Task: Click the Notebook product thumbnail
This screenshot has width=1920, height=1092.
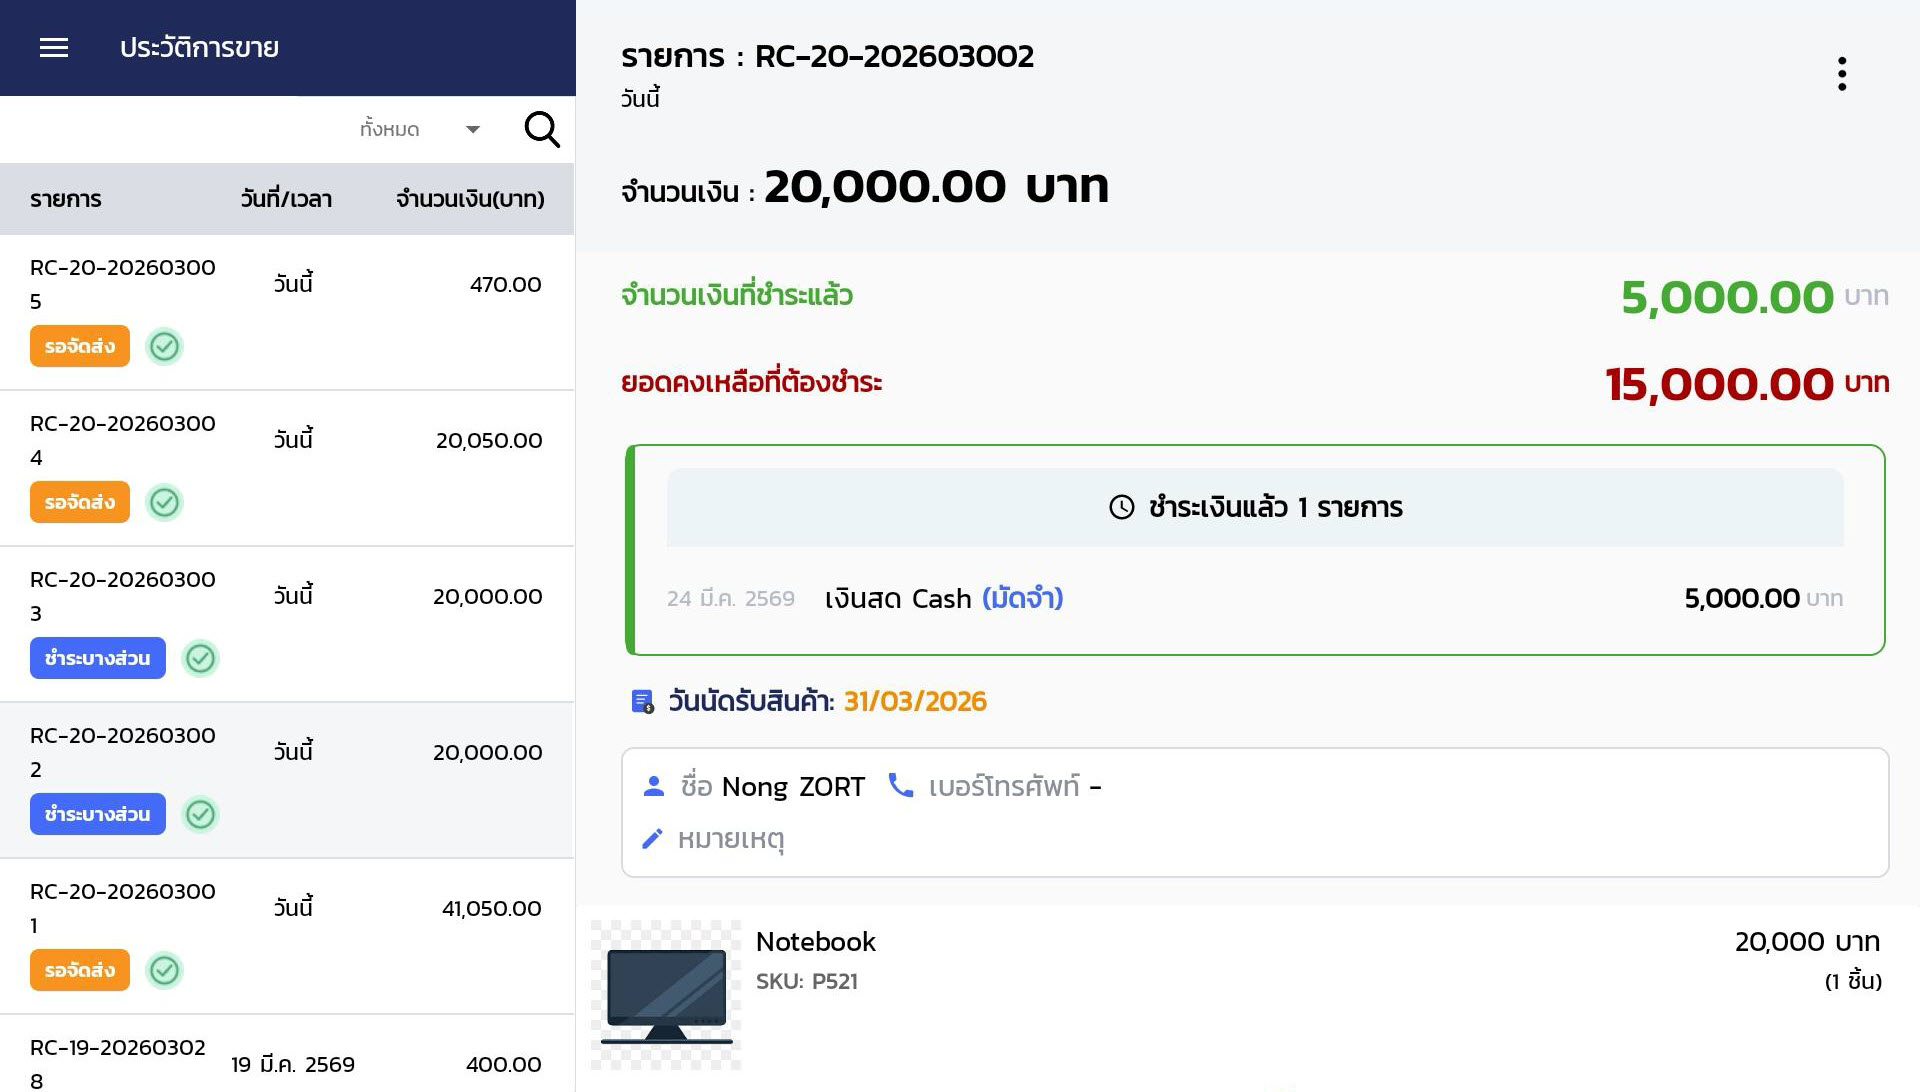Action: coord(666,995)
